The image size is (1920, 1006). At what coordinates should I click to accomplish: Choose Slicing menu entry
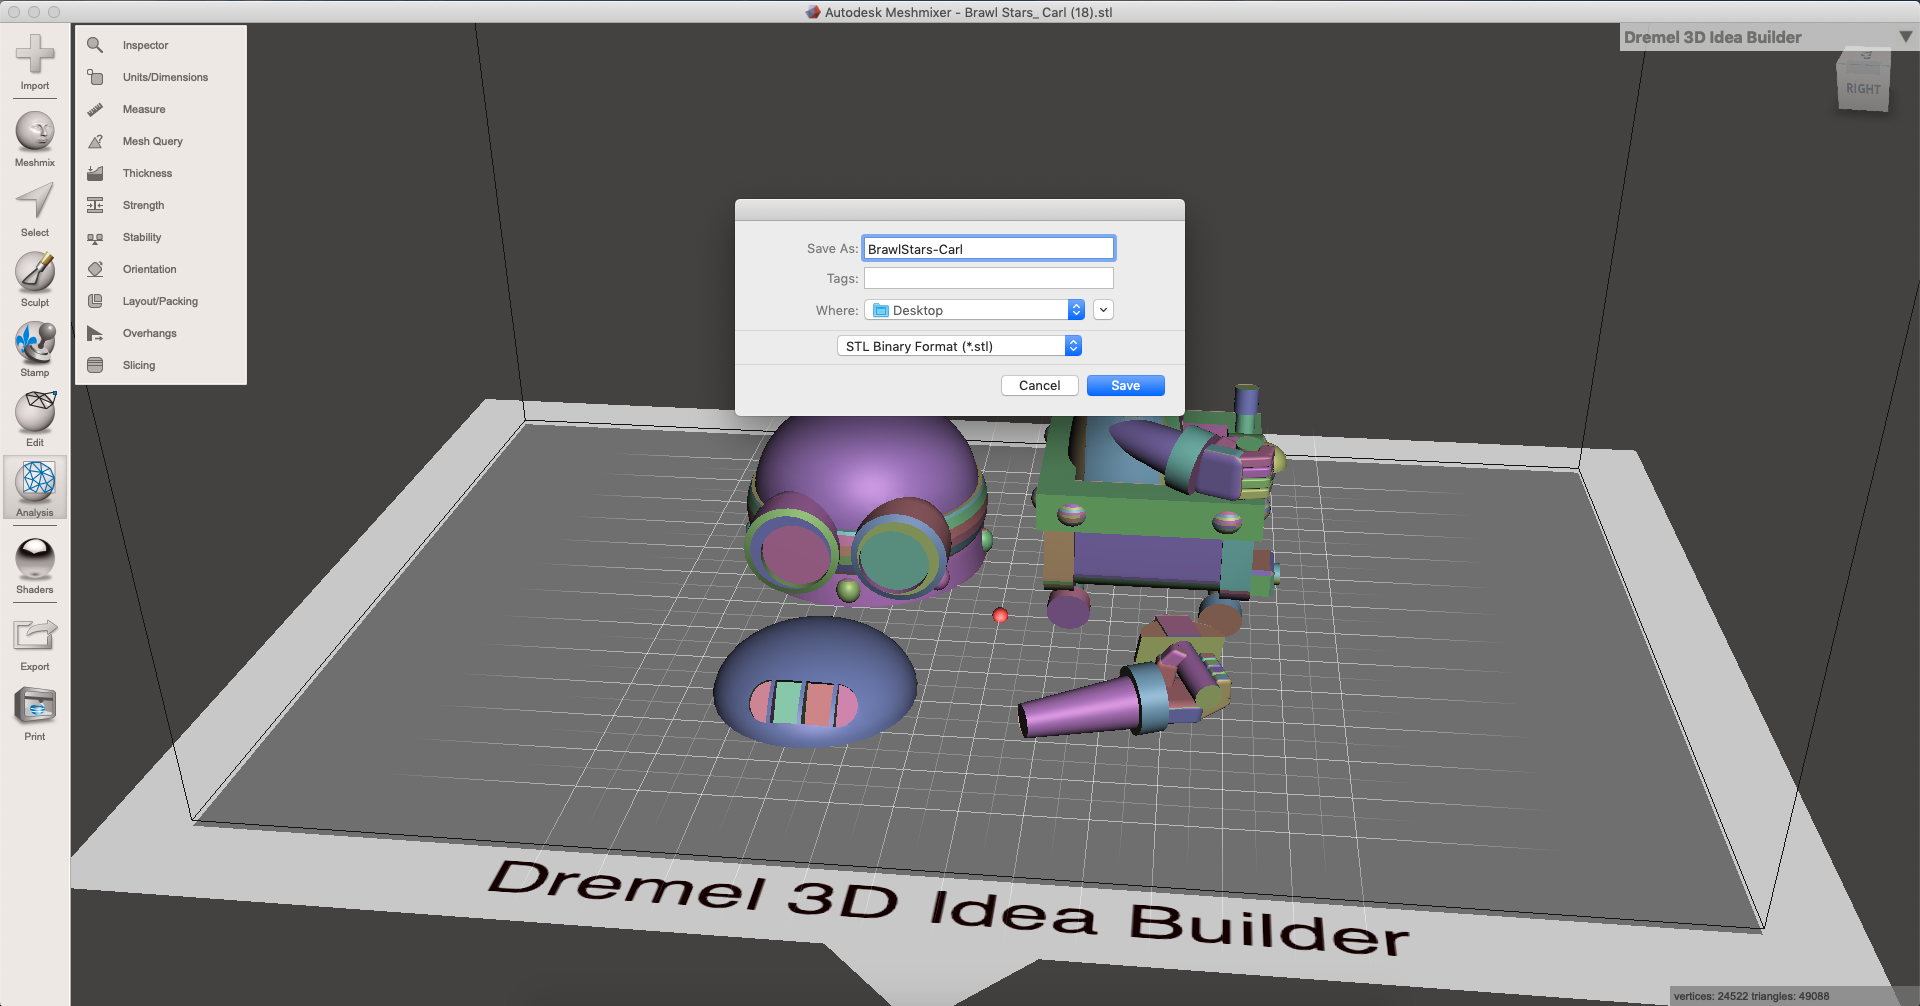click(139, 365)
